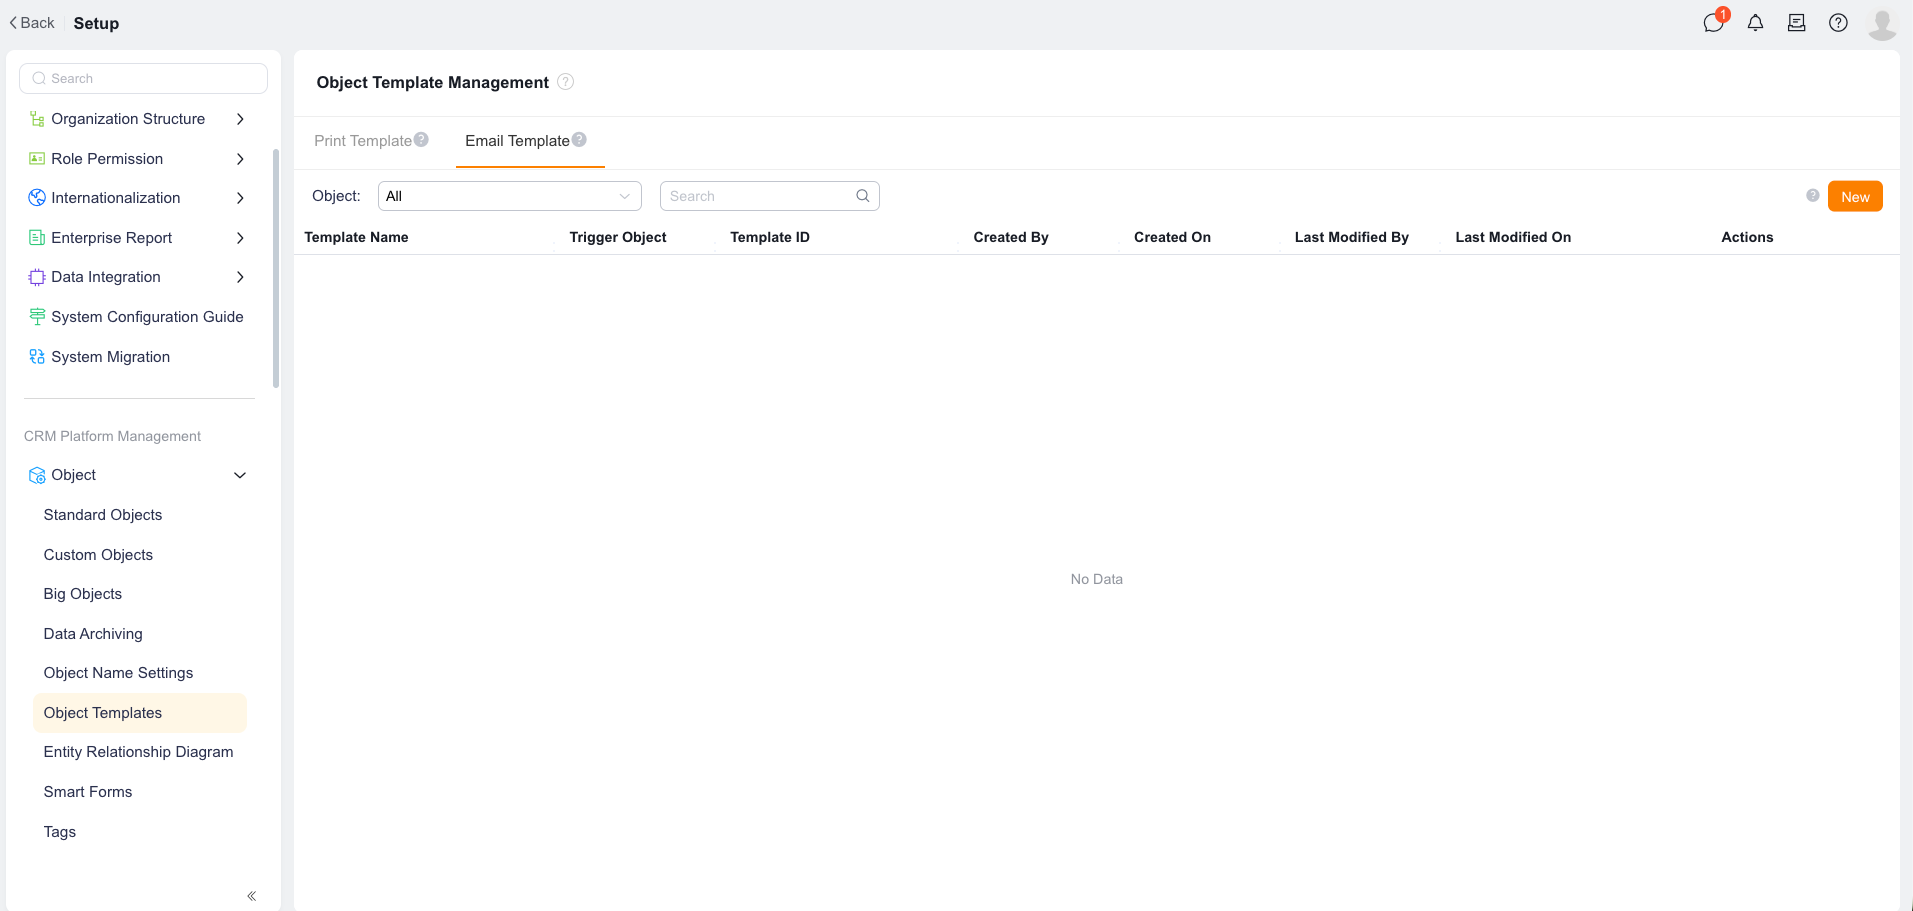Viewport: 1913px width, 911px height.
Task: Focus the sidebar Search field
Action: coord(143,78)
